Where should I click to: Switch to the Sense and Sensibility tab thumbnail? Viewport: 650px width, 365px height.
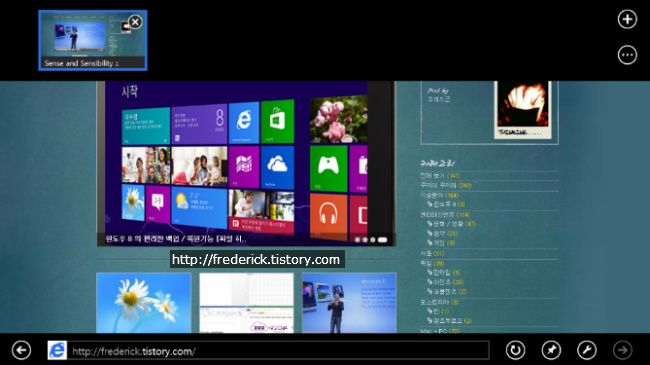pos(92,40)
